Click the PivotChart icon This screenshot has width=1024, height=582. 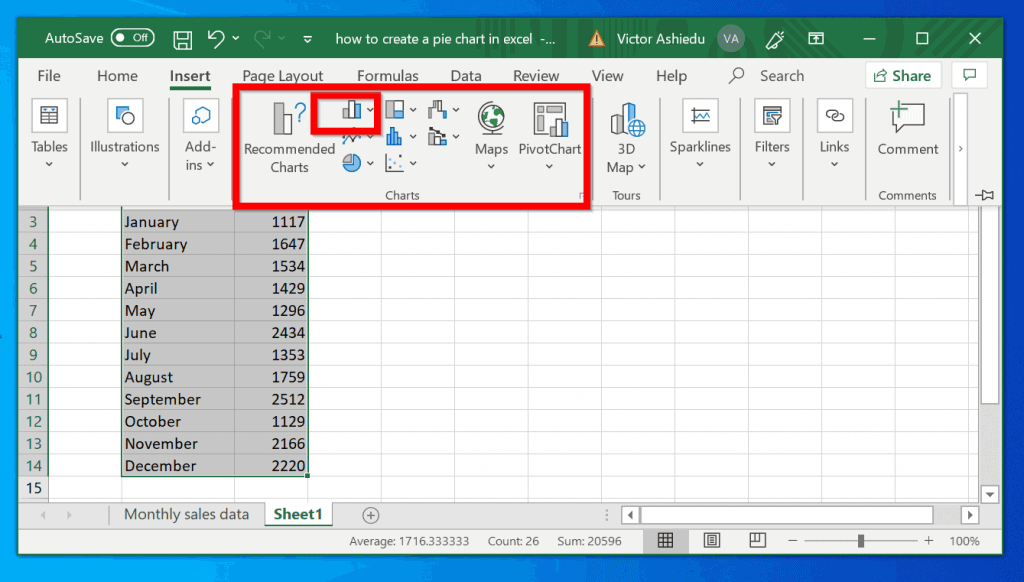[x=550, y=119]
